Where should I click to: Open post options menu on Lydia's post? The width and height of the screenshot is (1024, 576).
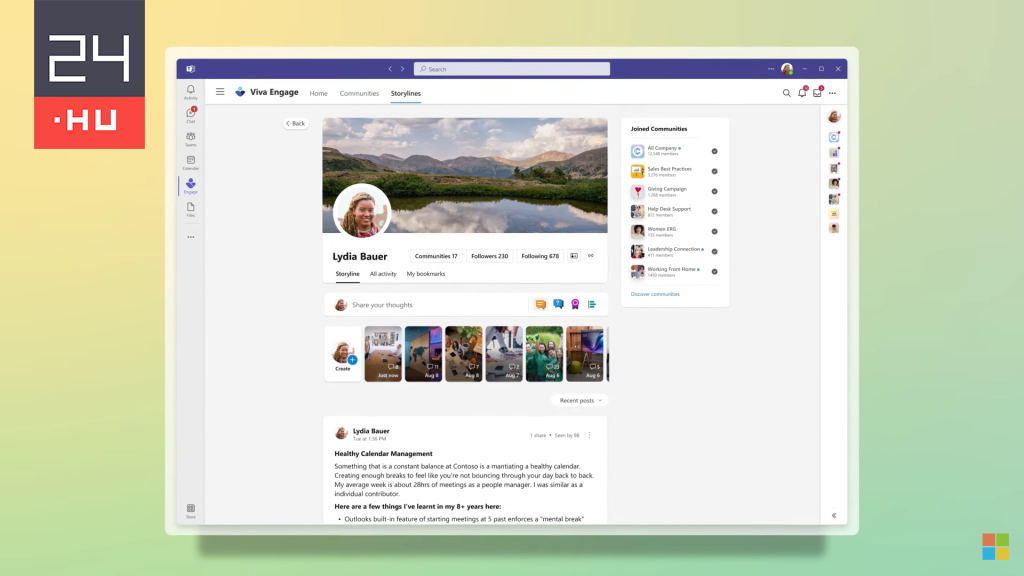(589, 435)
